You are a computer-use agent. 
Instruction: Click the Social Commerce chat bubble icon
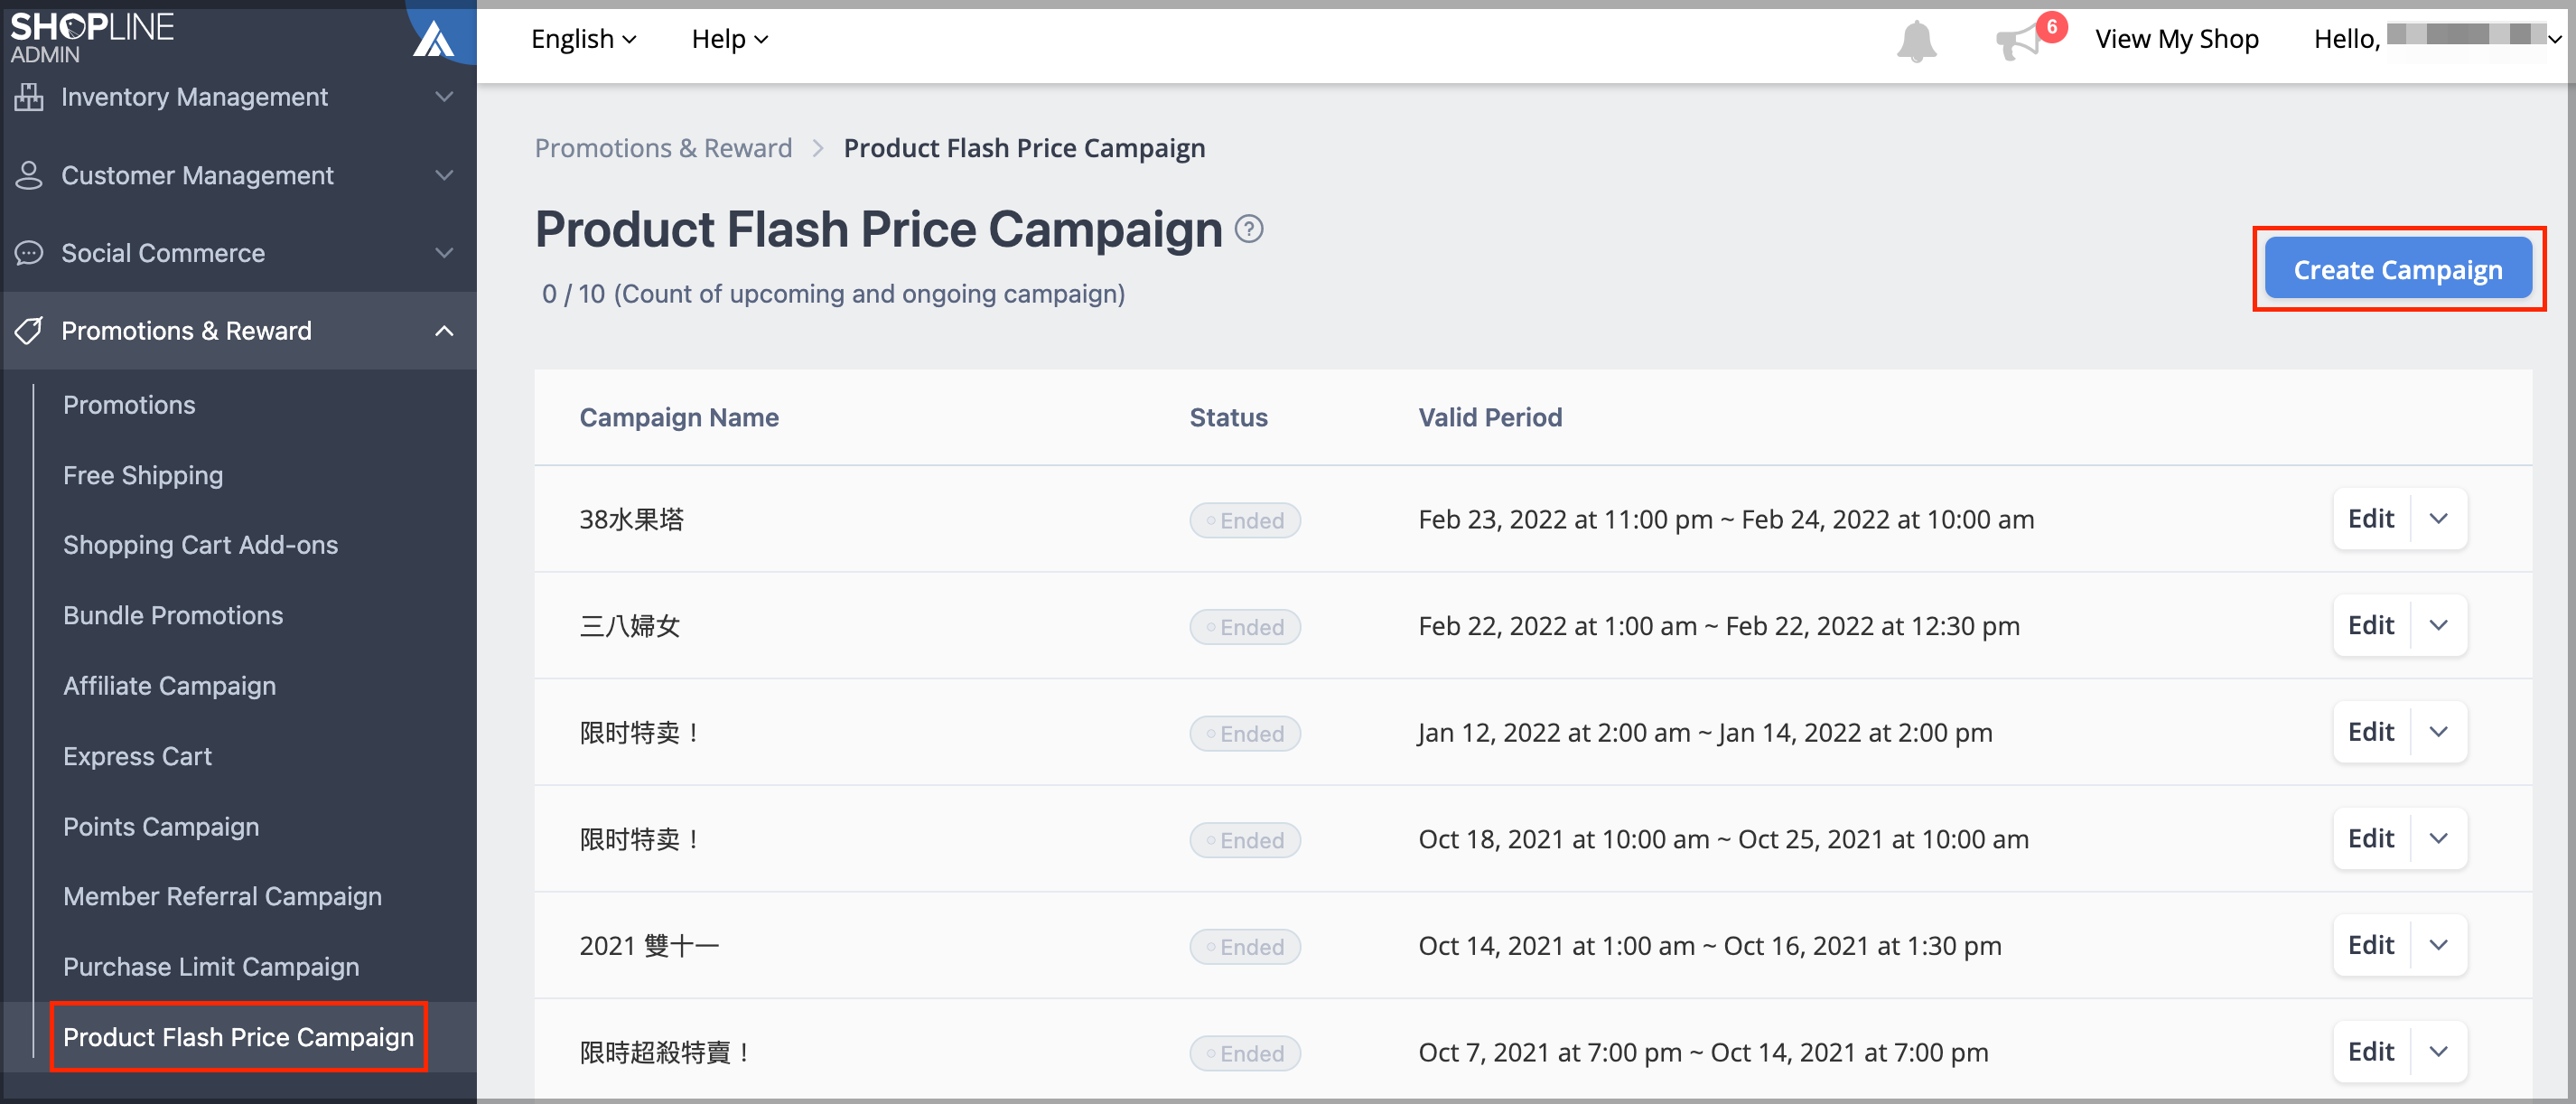29,253
